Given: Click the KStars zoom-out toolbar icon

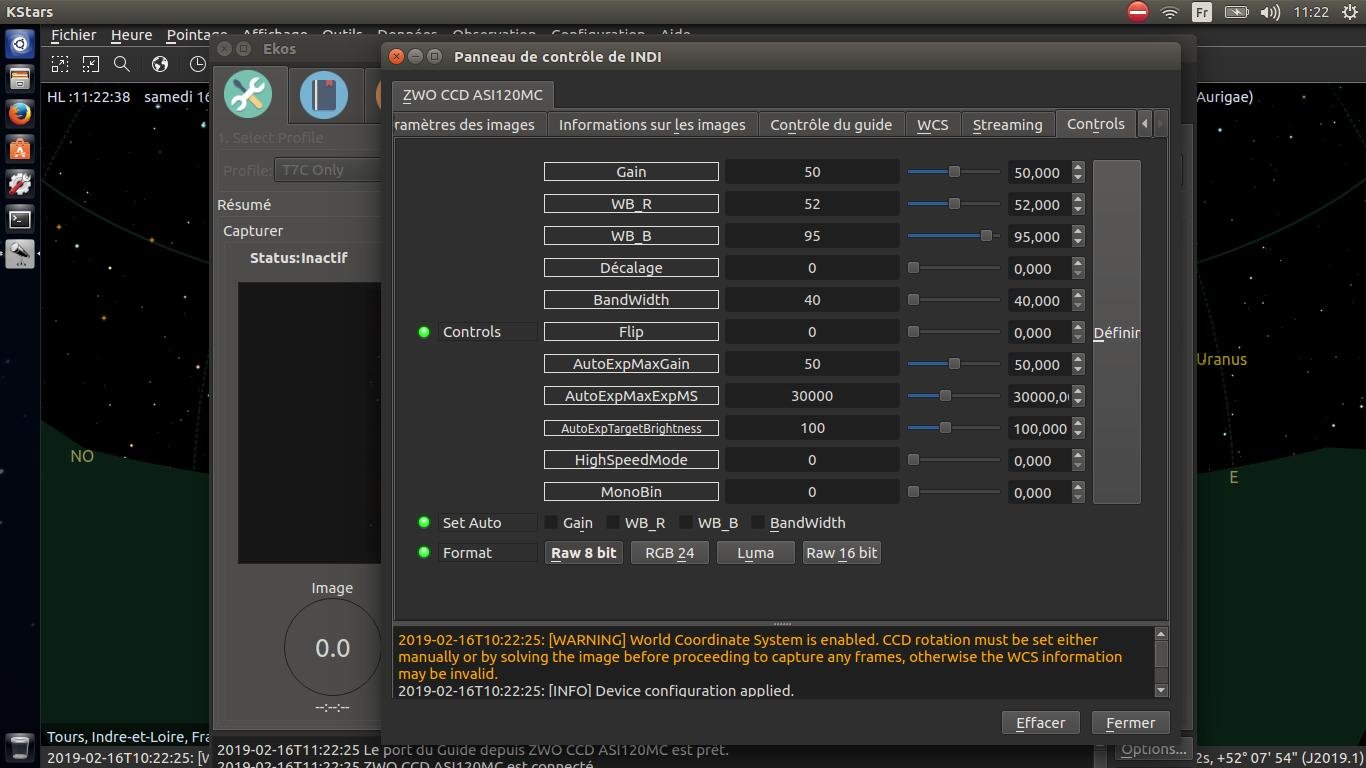Looking at the screenshot, I should click(x=91, y=64).
